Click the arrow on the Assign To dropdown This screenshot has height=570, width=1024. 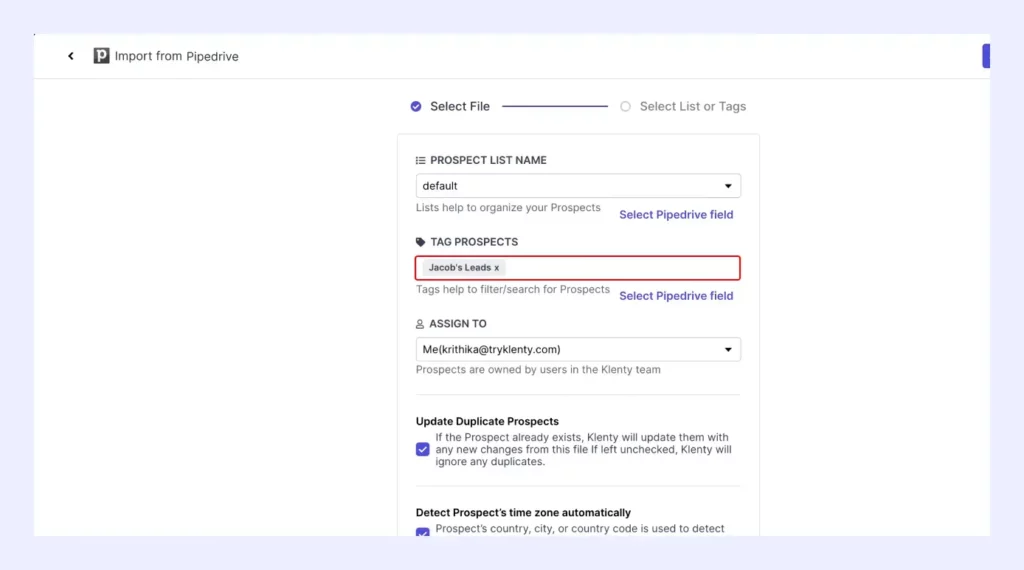click(728, 349)
